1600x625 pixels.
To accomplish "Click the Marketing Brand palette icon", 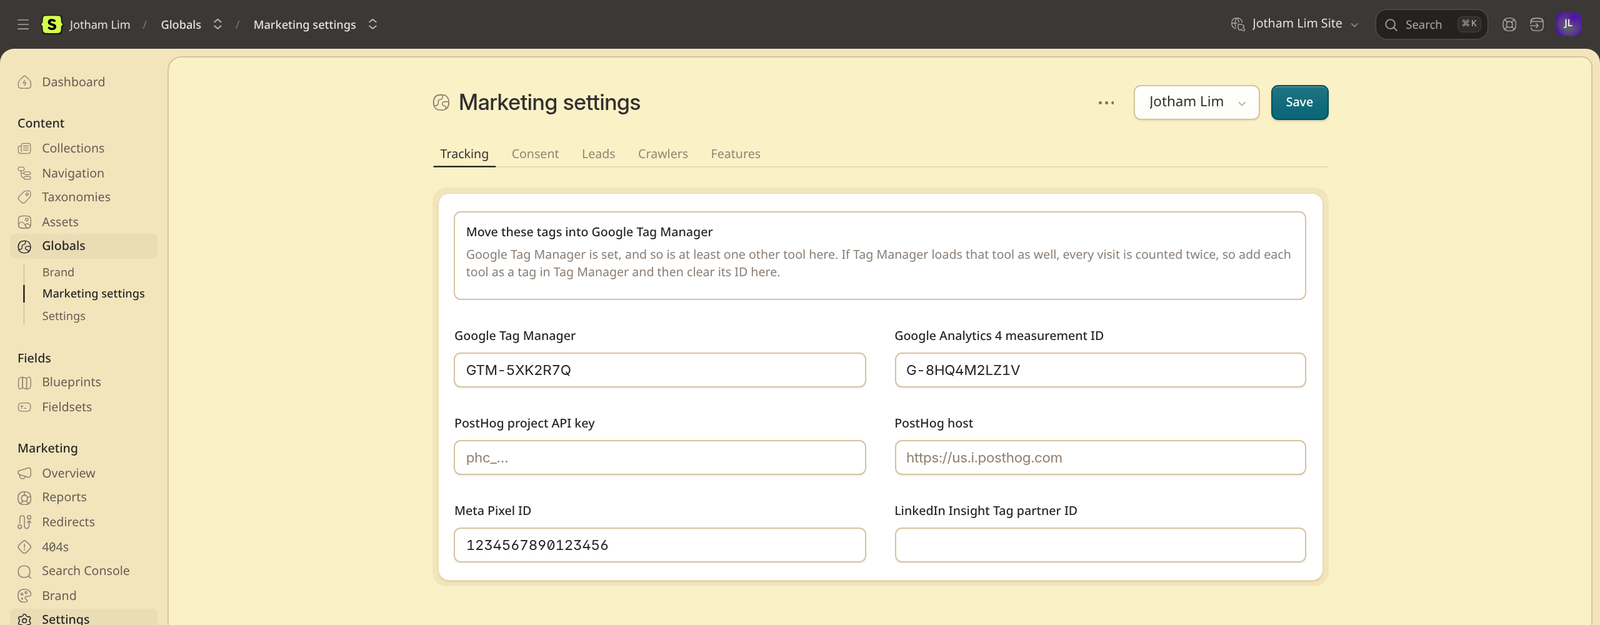I will click(x=25, y=596).
